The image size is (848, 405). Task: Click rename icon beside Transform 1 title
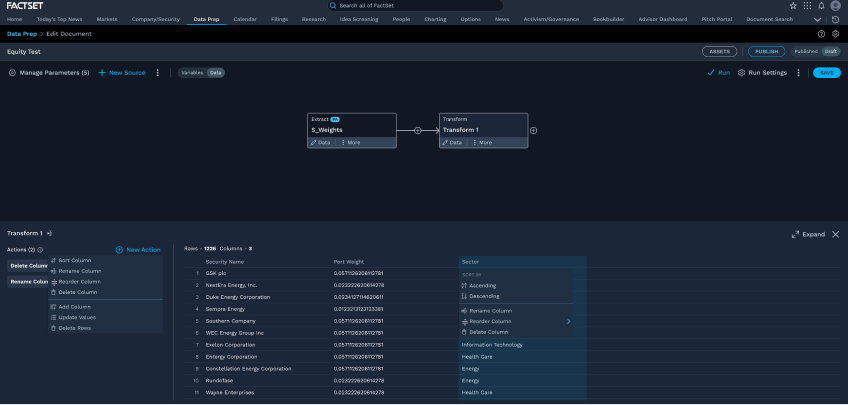(49, 234)
